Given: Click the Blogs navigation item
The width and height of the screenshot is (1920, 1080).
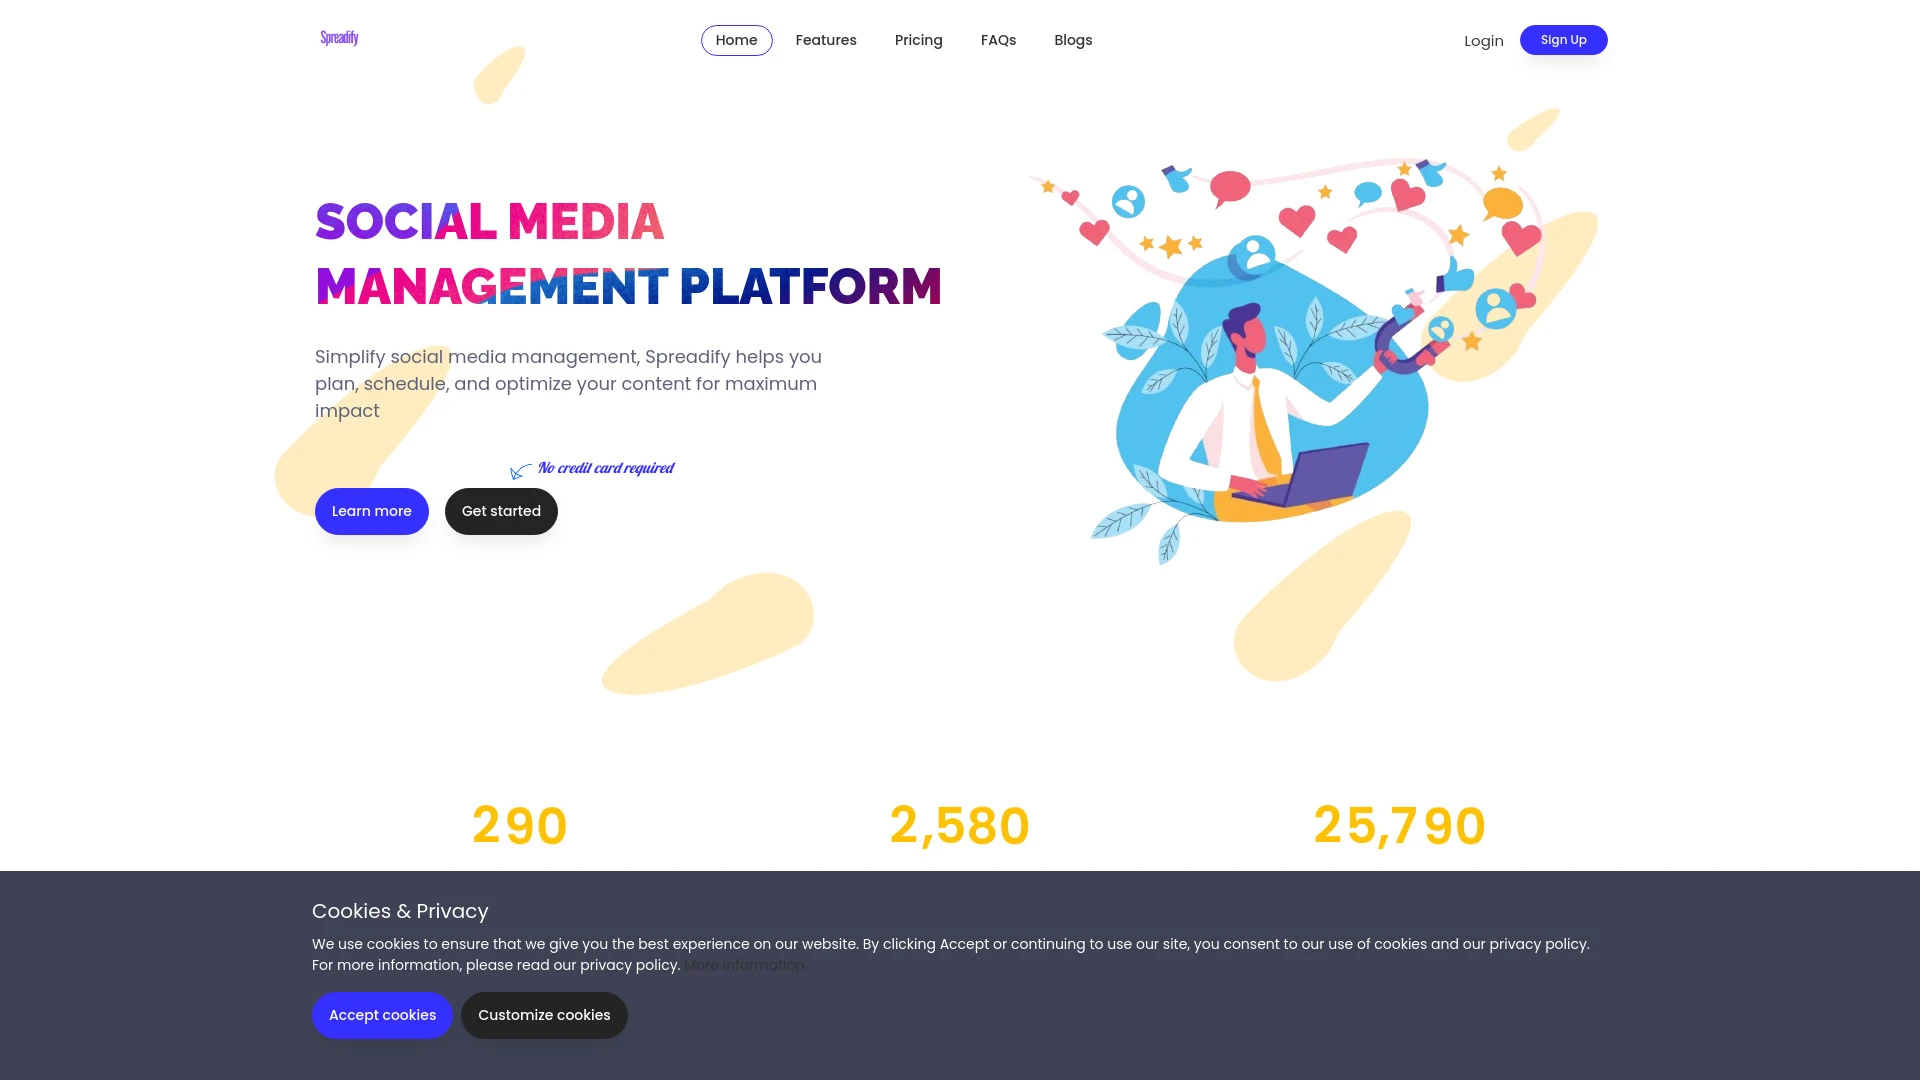Looking at the screenshot, I should (1072, 40).
